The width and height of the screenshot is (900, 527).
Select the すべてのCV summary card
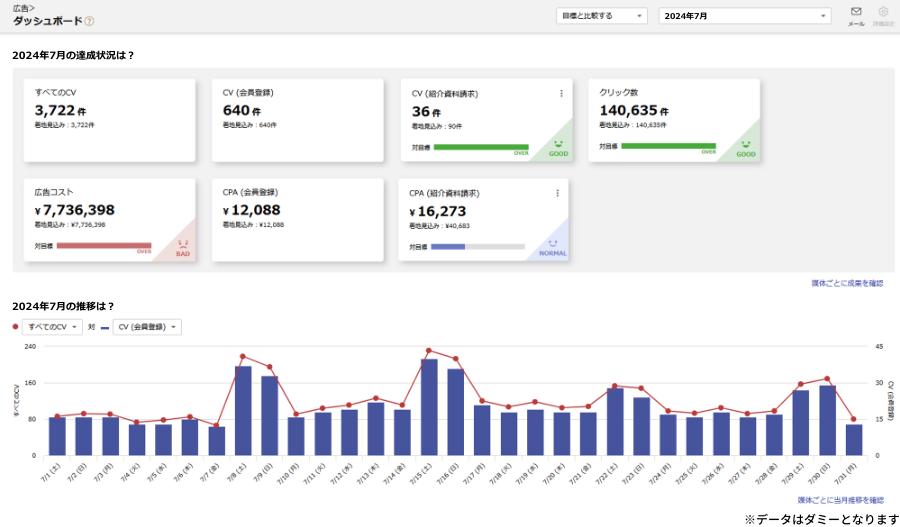click(x=109, y=120)
